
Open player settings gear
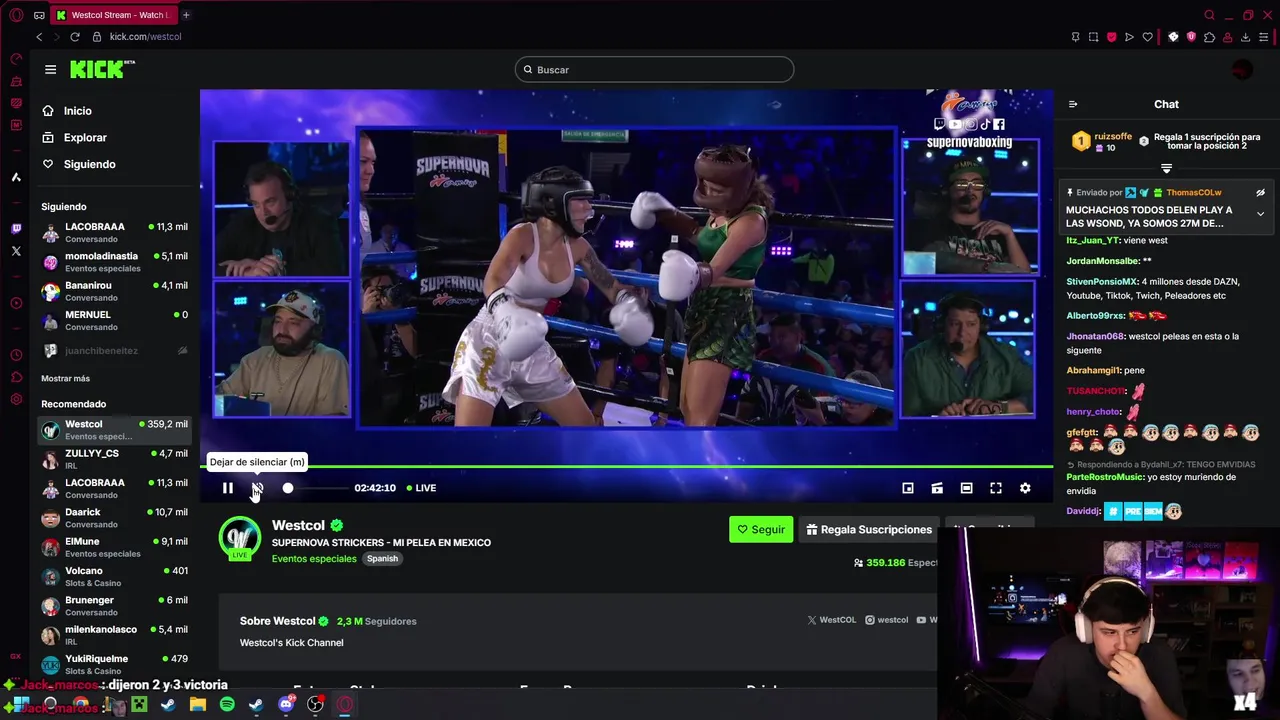[1025, 488]
